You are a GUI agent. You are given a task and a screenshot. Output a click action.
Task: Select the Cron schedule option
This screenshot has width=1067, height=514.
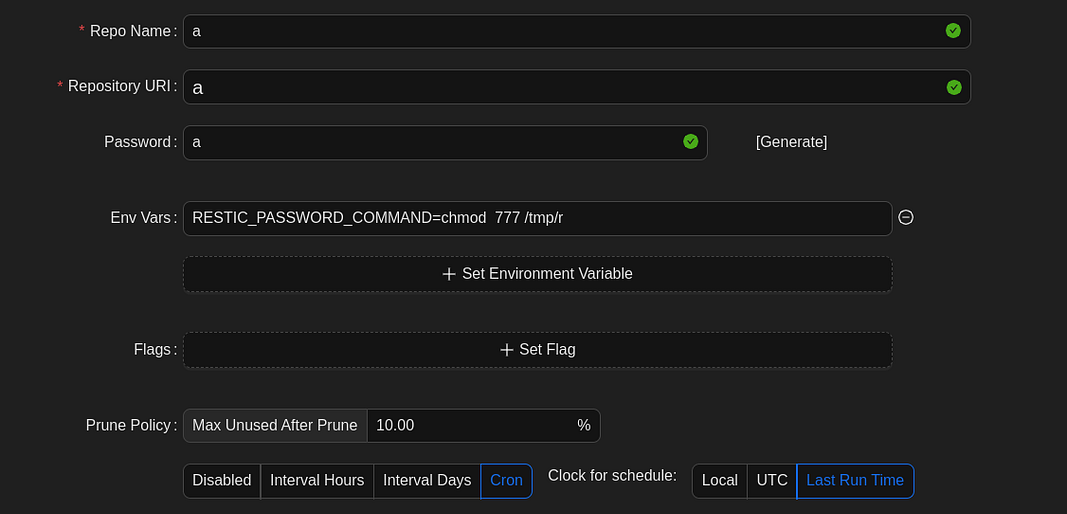tap(506, 481)
